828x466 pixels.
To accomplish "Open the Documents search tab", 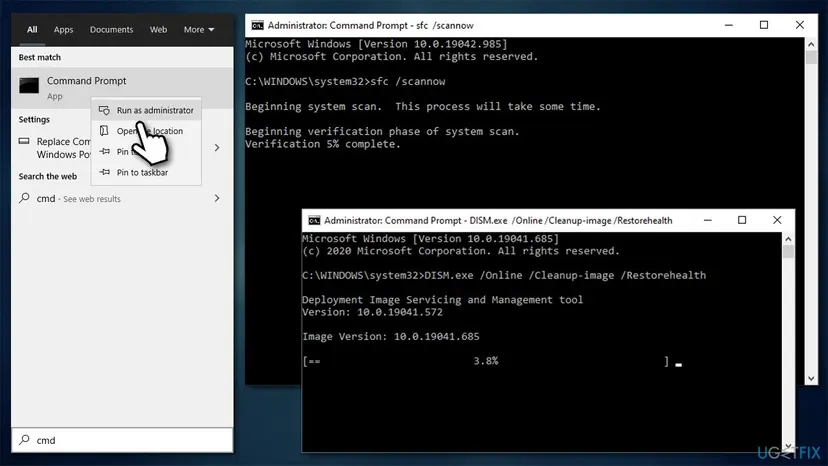I will [x=111, y=30].
